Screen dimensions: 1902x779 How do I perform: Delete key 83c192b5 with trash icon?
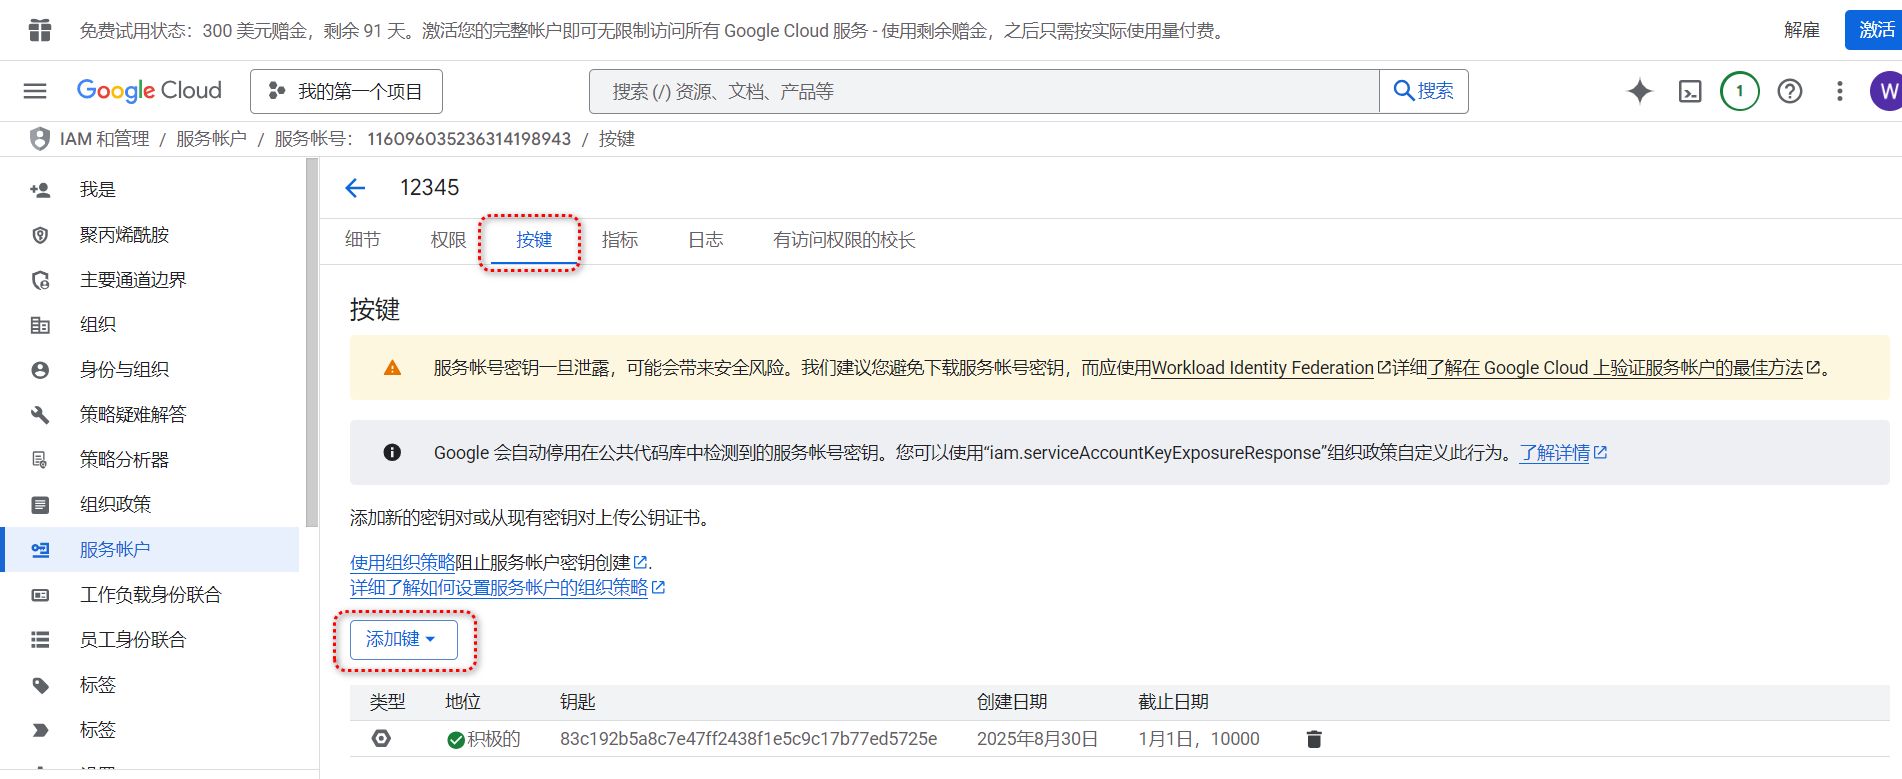1314,739
